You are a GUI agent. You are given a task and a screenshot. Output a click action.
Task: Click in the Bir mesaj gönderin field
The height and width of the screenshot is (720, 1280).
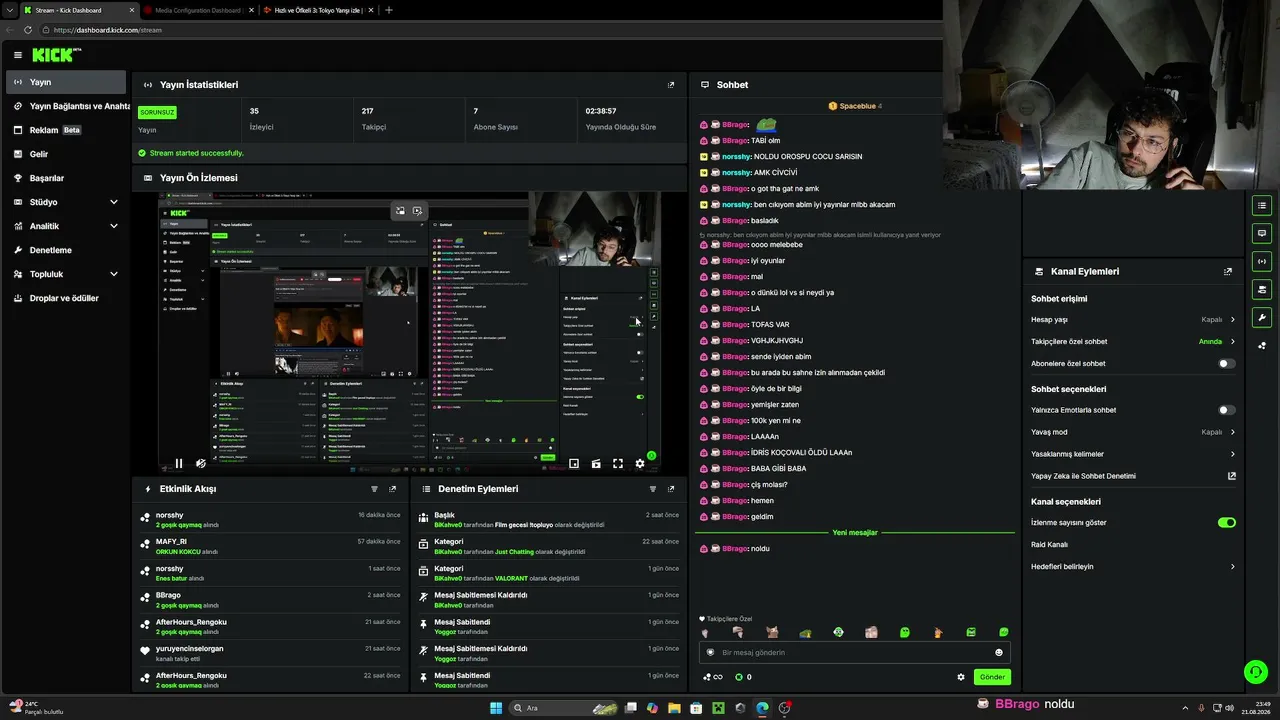pos(854,652)
